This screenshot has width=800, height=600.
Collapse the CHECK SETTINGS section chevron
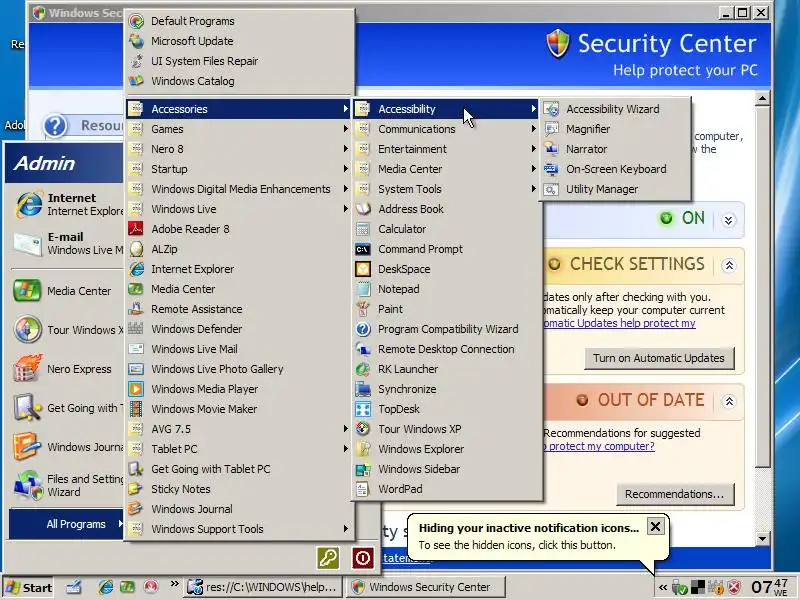[x=729, y=265]
